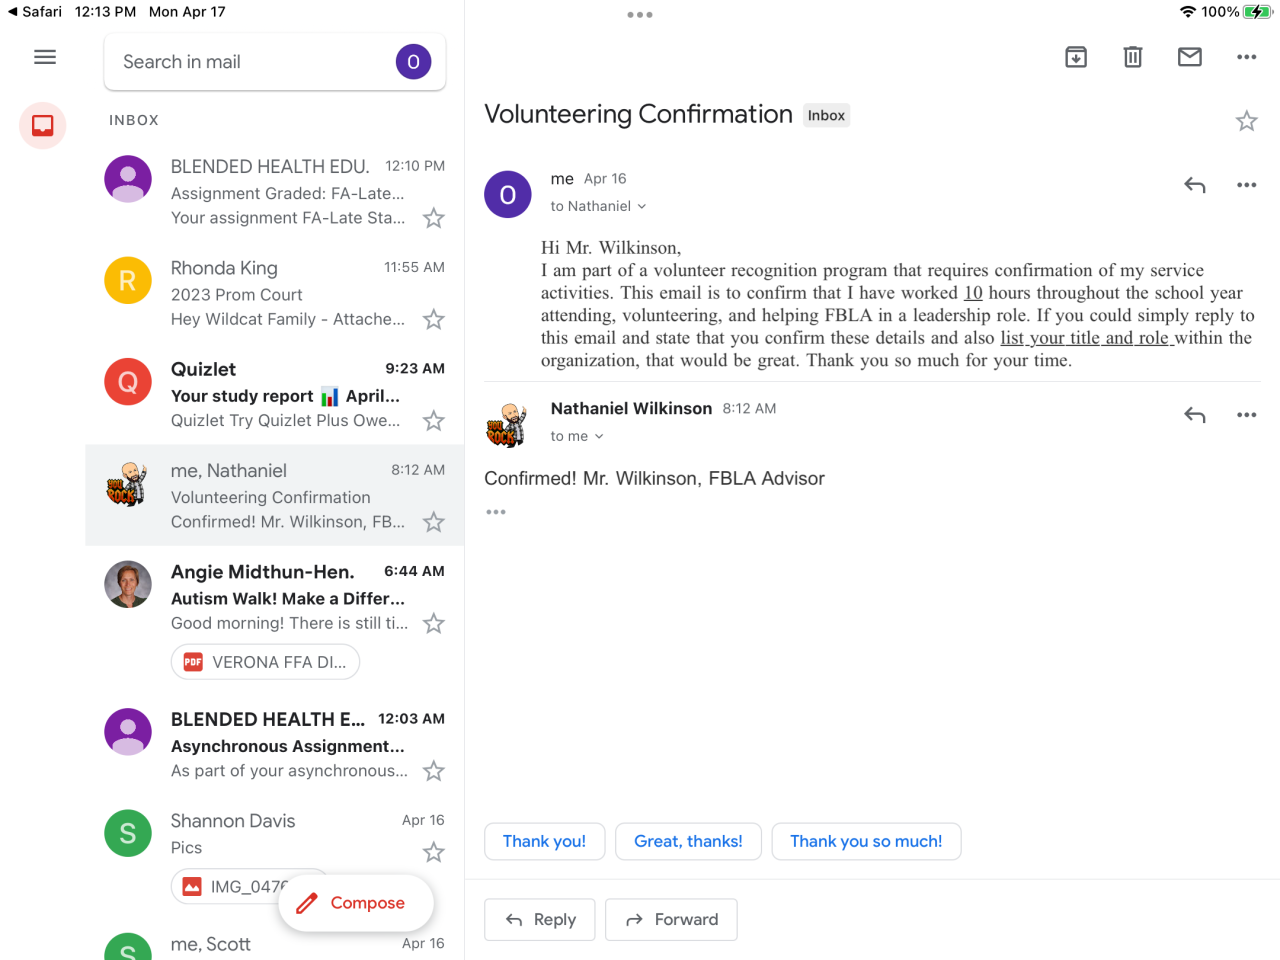Viewport: 1280px width, 960px height.
Task: Expand the 'to Nathaniel' recipient details
Action: coord(598,206)
